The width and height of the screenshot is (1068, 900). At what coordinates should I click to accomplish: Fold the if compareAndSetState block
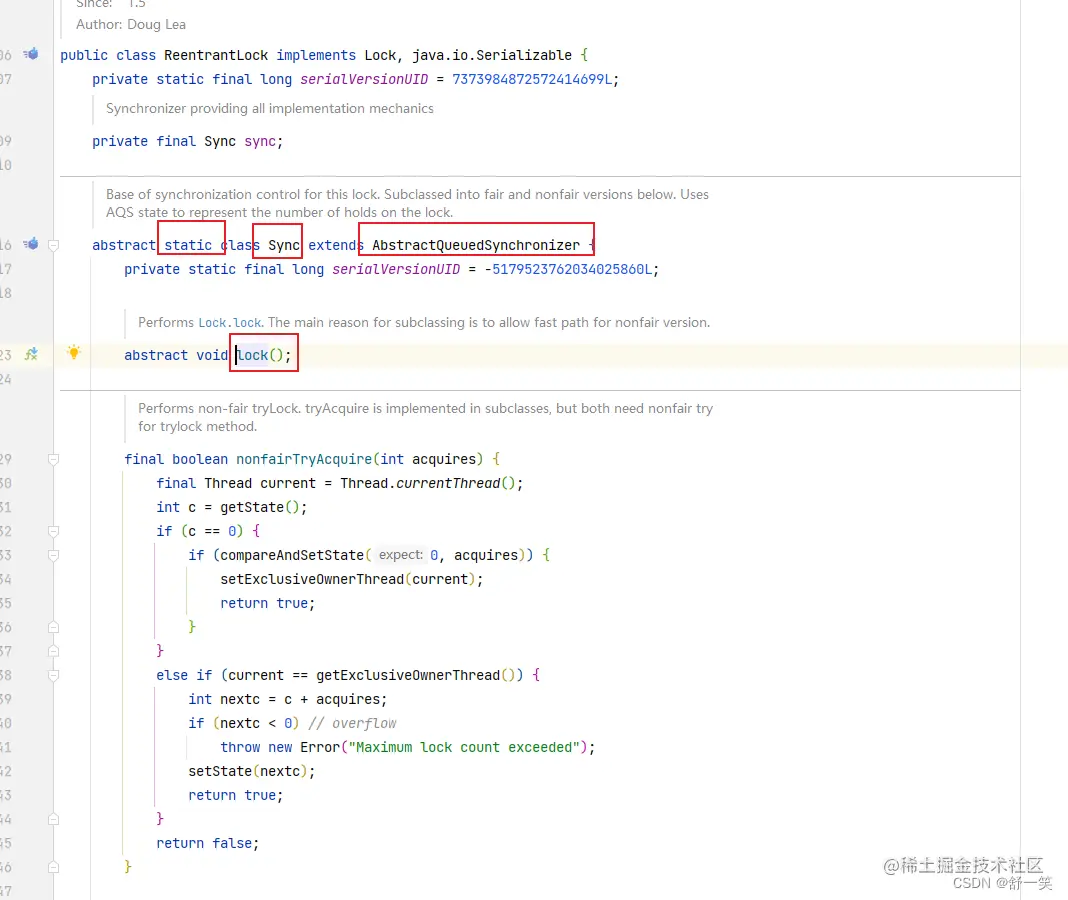tap(53, 555)
